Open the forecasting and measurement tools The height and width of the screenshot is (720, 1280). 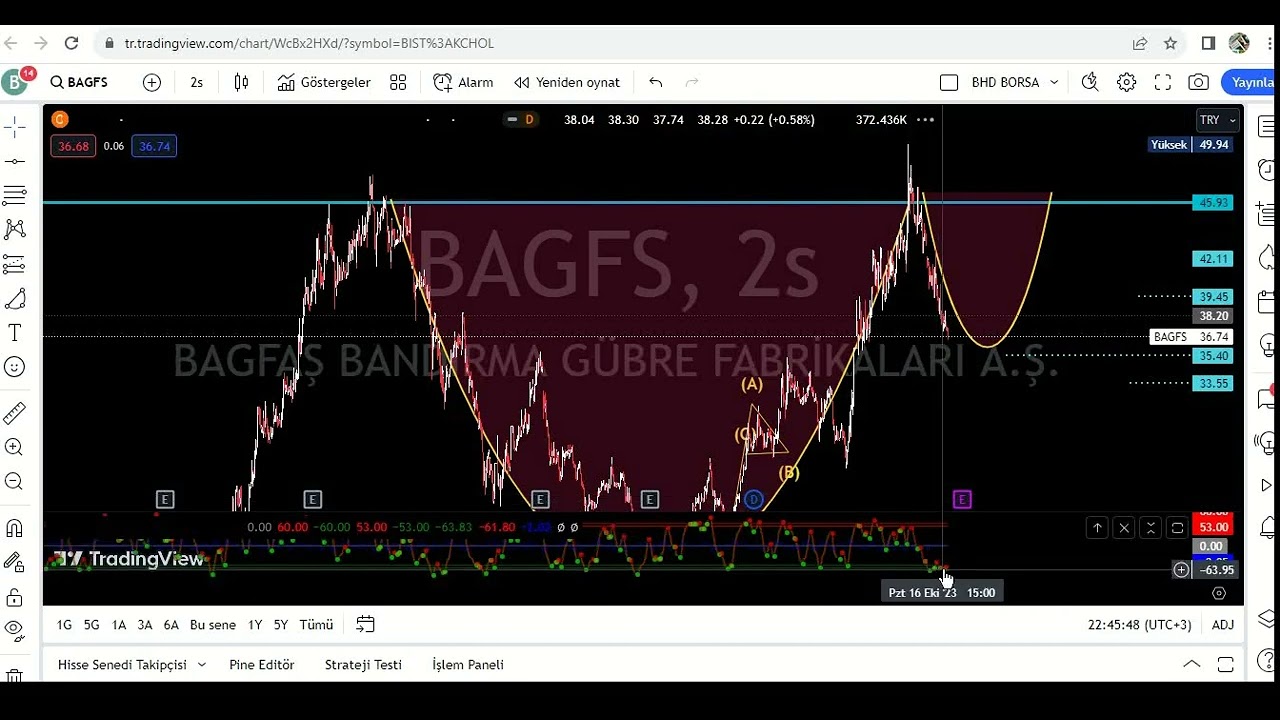tap(14, 264)
